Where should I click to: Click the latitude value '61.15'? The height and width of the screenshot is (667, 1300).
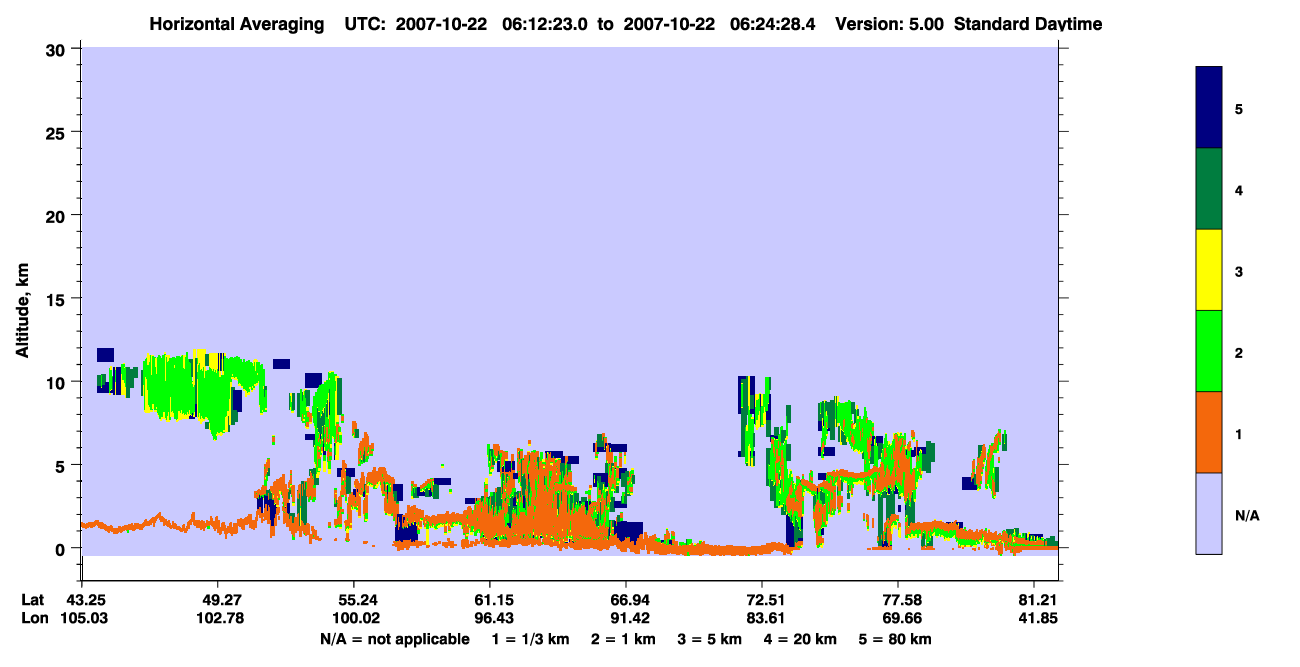490,600
